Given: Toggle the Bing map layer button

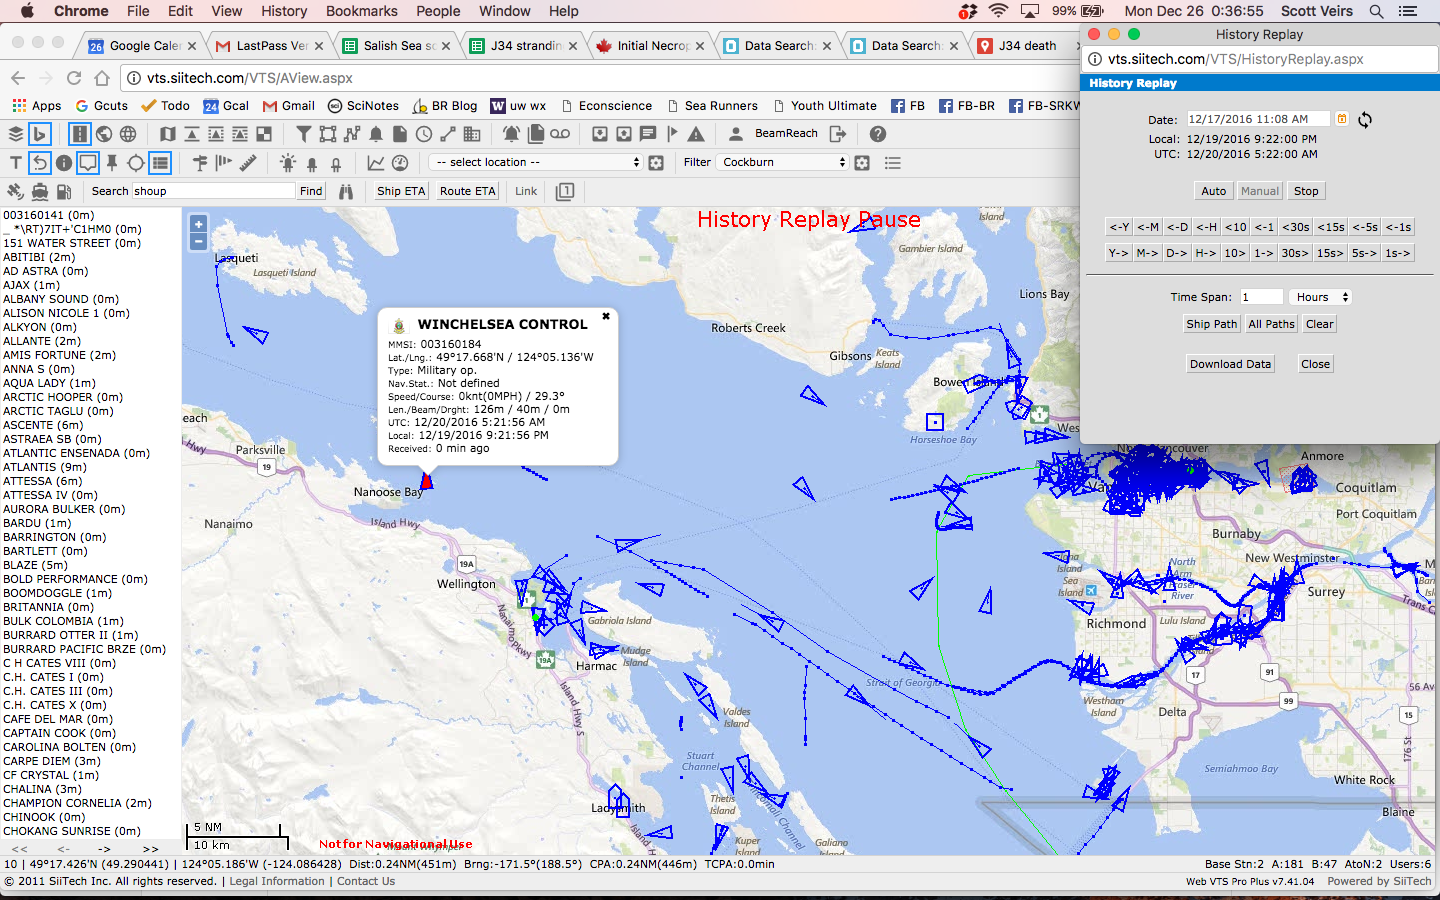Looking at the screenshot, I should (39, 134).
